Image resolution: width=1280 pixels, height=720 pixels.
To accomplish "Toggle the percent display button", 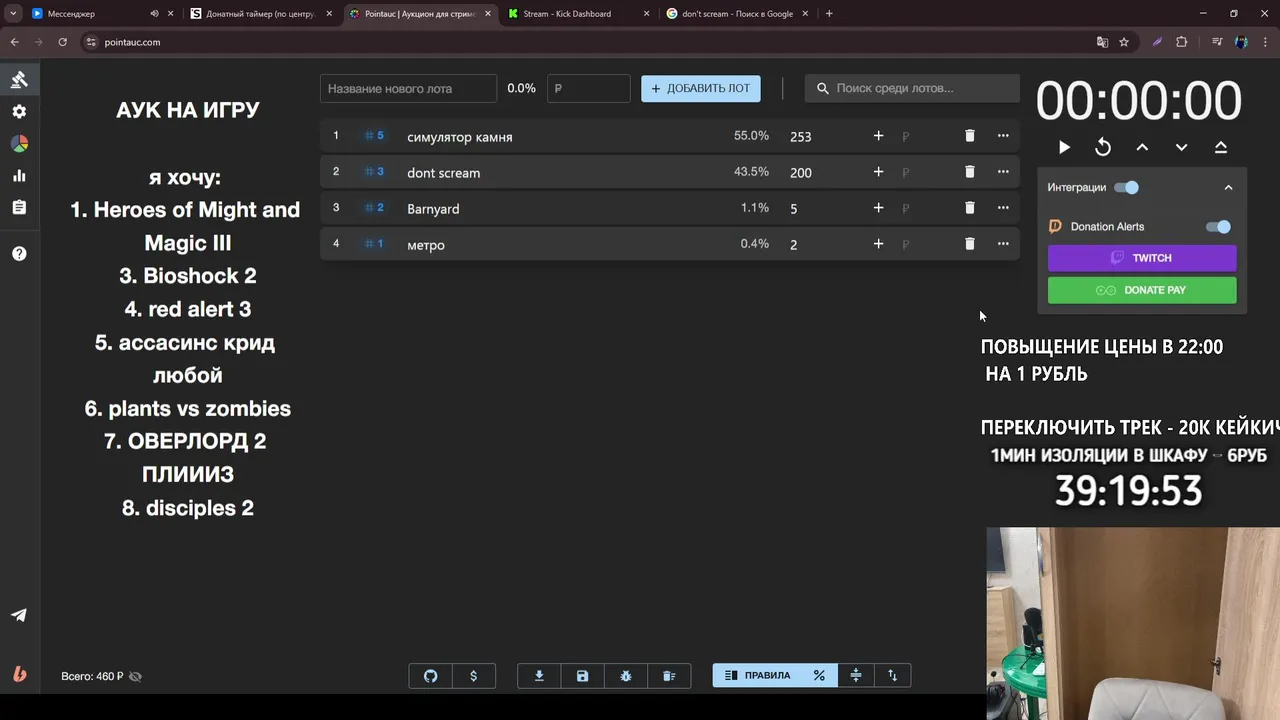I will pyautogui.click(x=819, y=676).
